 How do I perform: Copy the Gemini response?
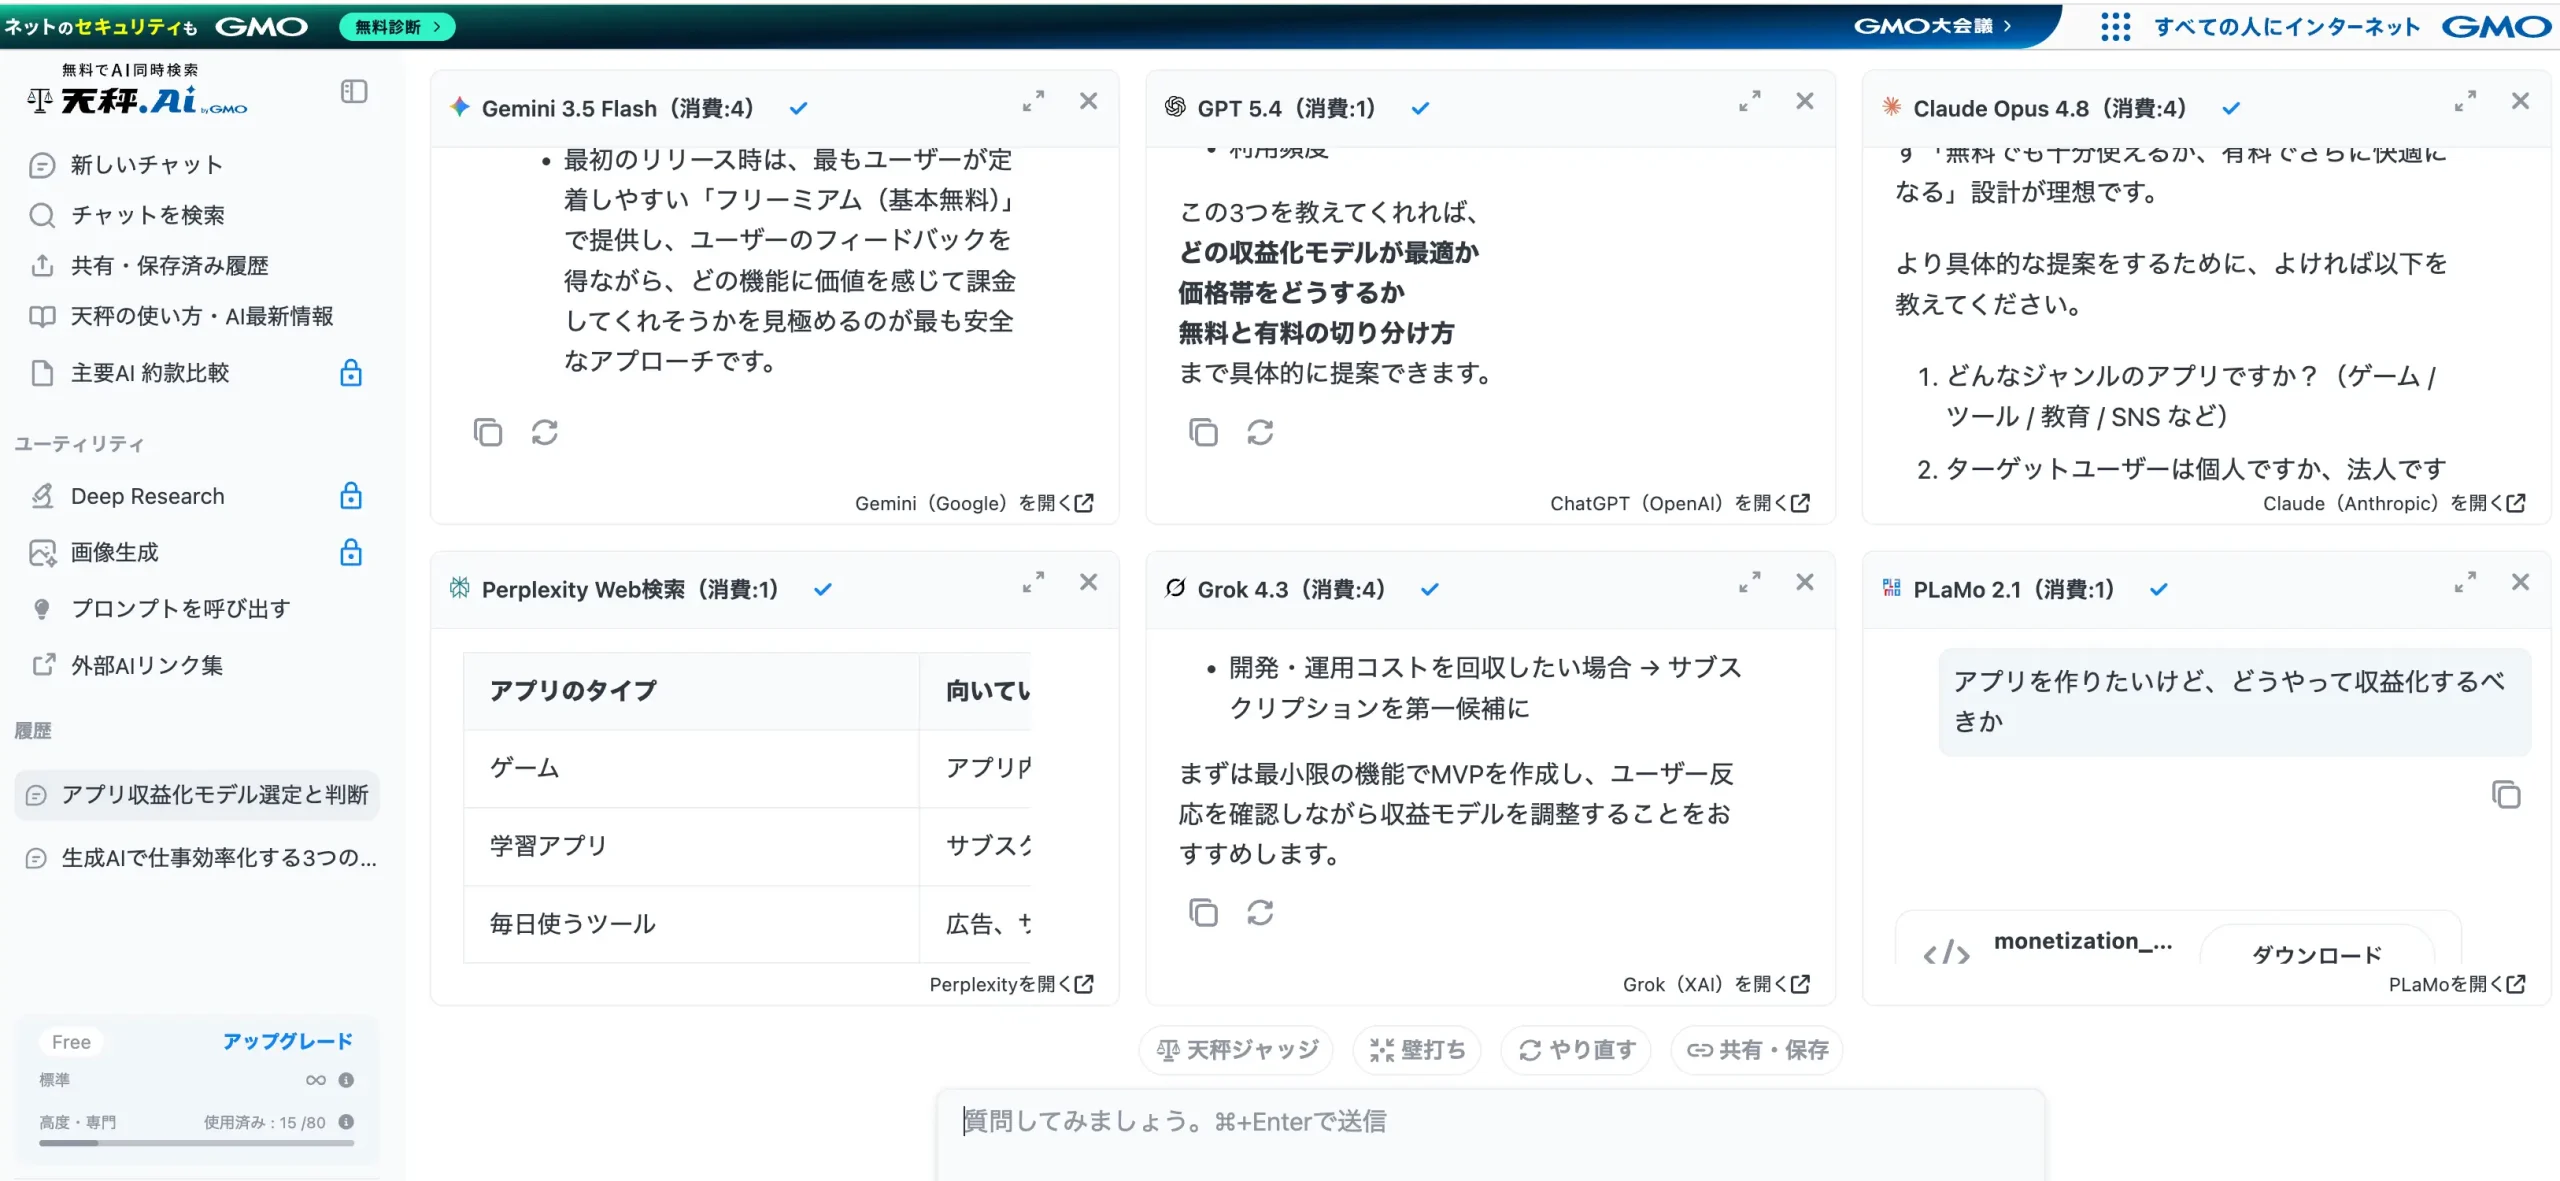tap(488, 432)
